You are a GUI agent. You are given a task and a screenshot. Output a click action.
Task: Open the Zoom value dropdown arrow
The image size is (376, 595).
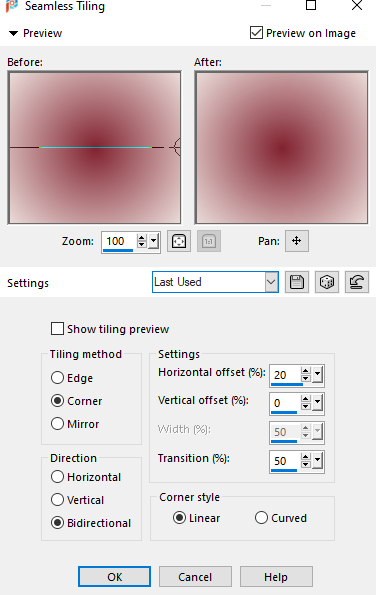click(154, 241)
